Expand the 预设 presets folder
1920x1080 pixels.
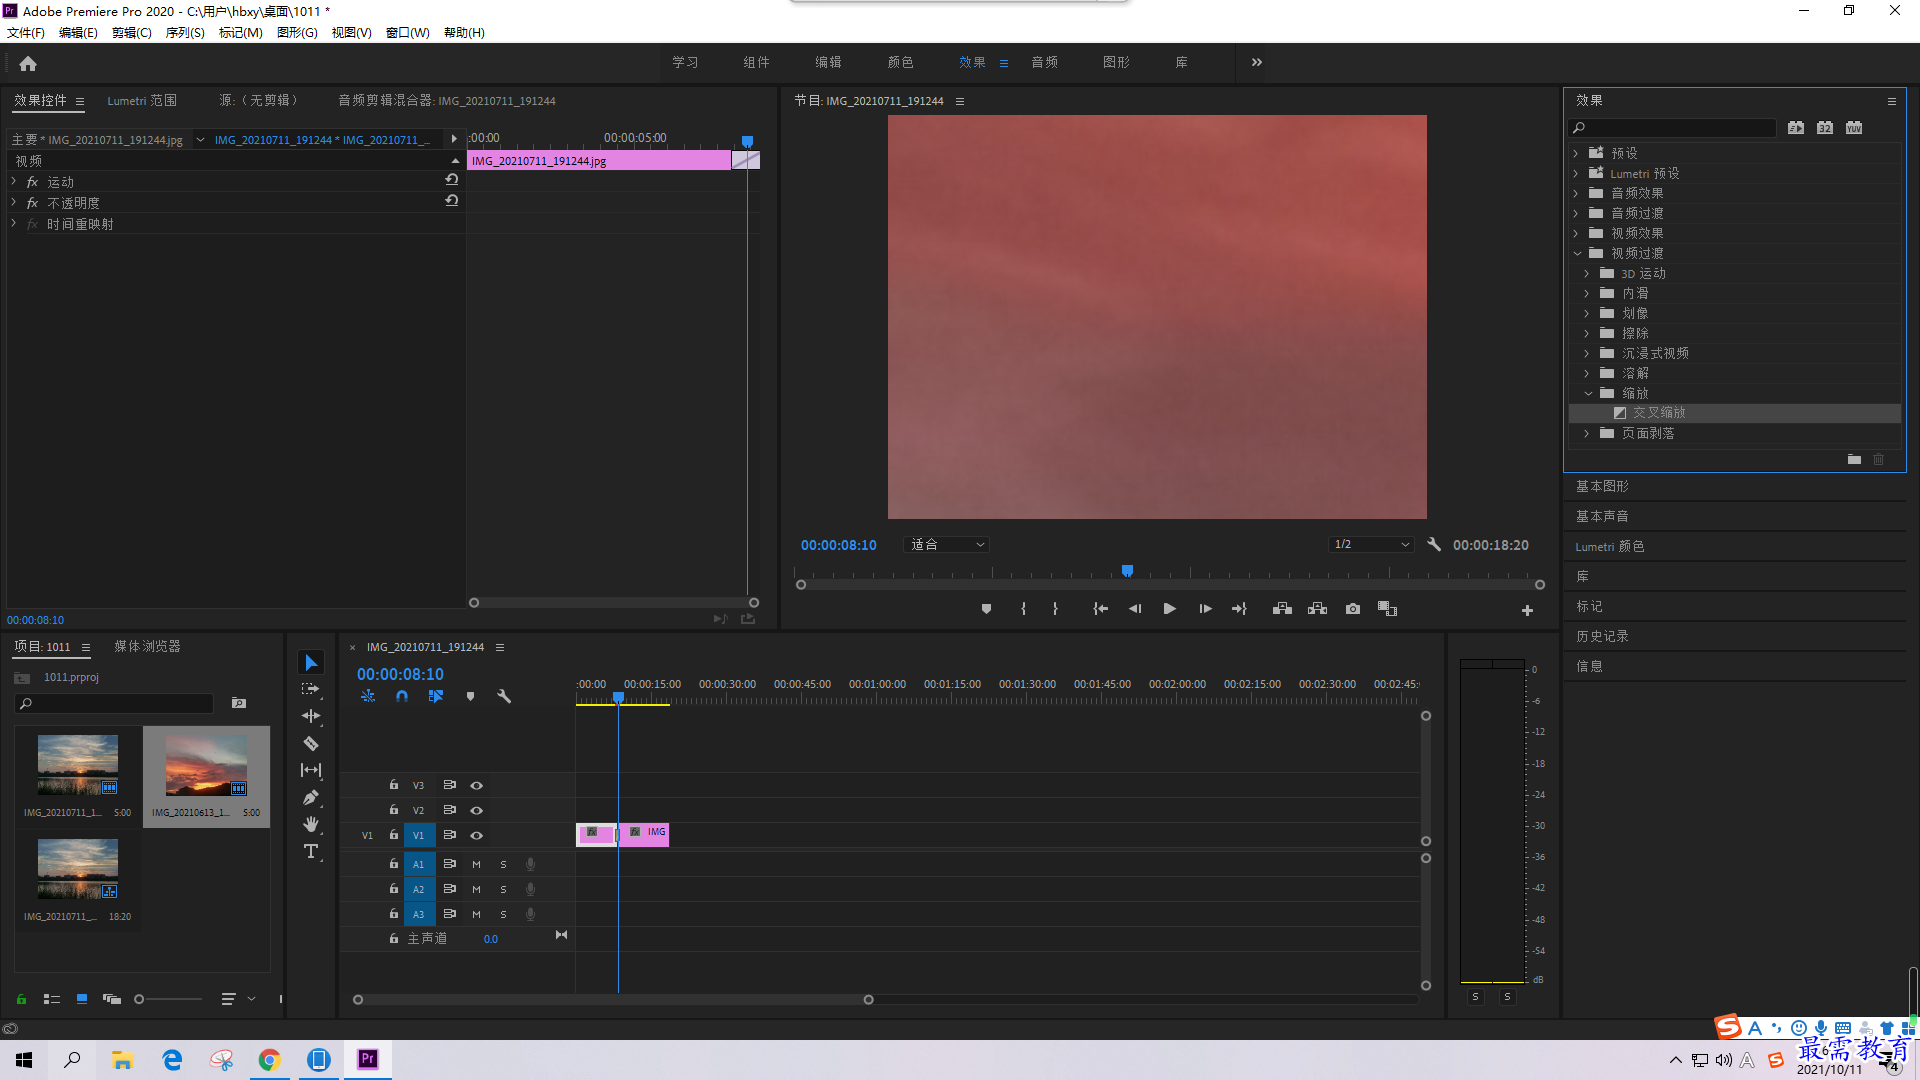[x=1576, y=153]
